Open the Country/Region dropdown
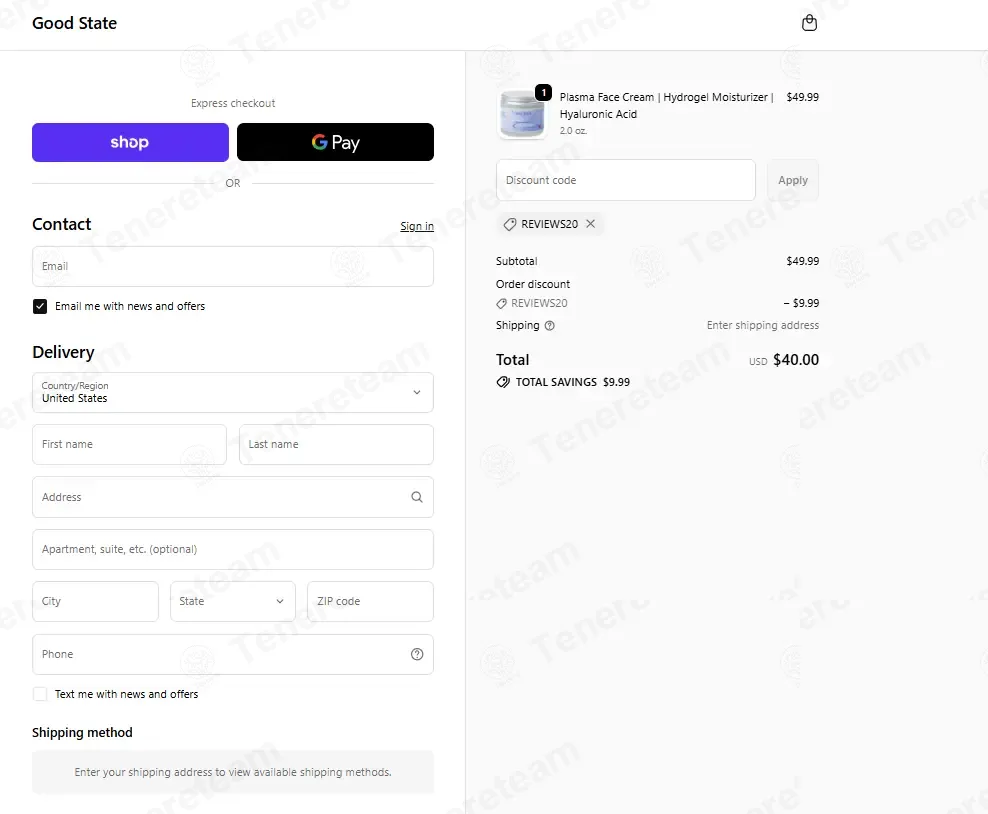The image size is (988, 814). click(x=233, y=393)
